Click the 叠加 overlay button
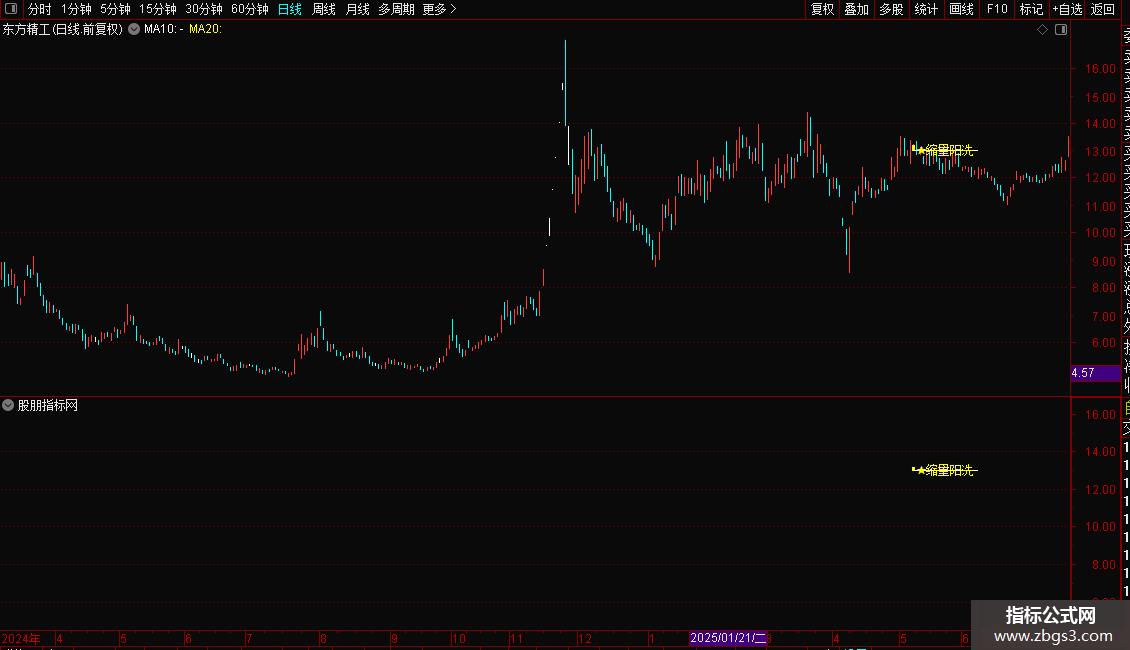Screen dimensions: 1130x650 pyautogui.click(x=856, y=9)
